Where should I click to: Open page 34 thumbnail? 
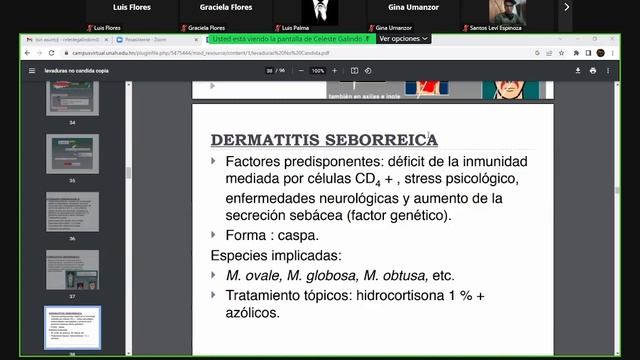(72, 98)
